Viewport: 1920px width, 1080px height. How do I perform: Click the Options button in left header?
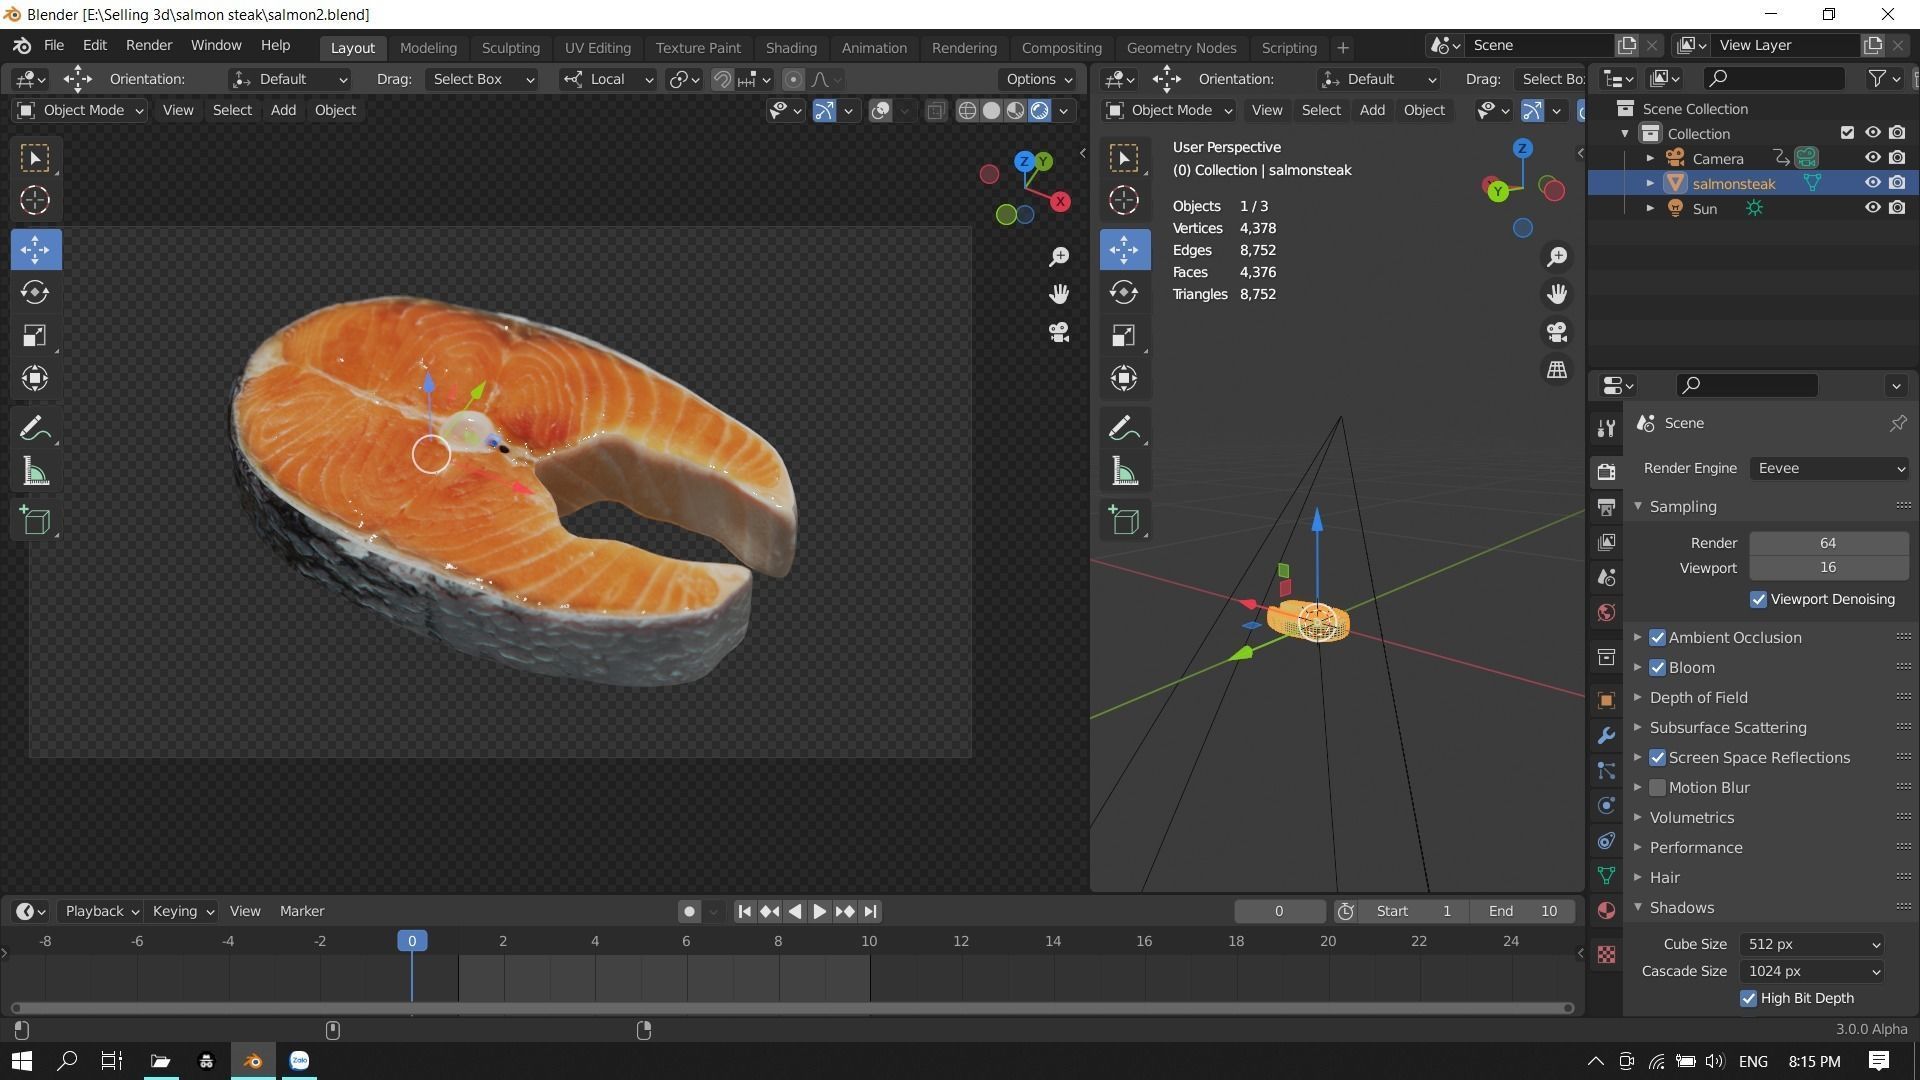click(x=1039, y=80)
